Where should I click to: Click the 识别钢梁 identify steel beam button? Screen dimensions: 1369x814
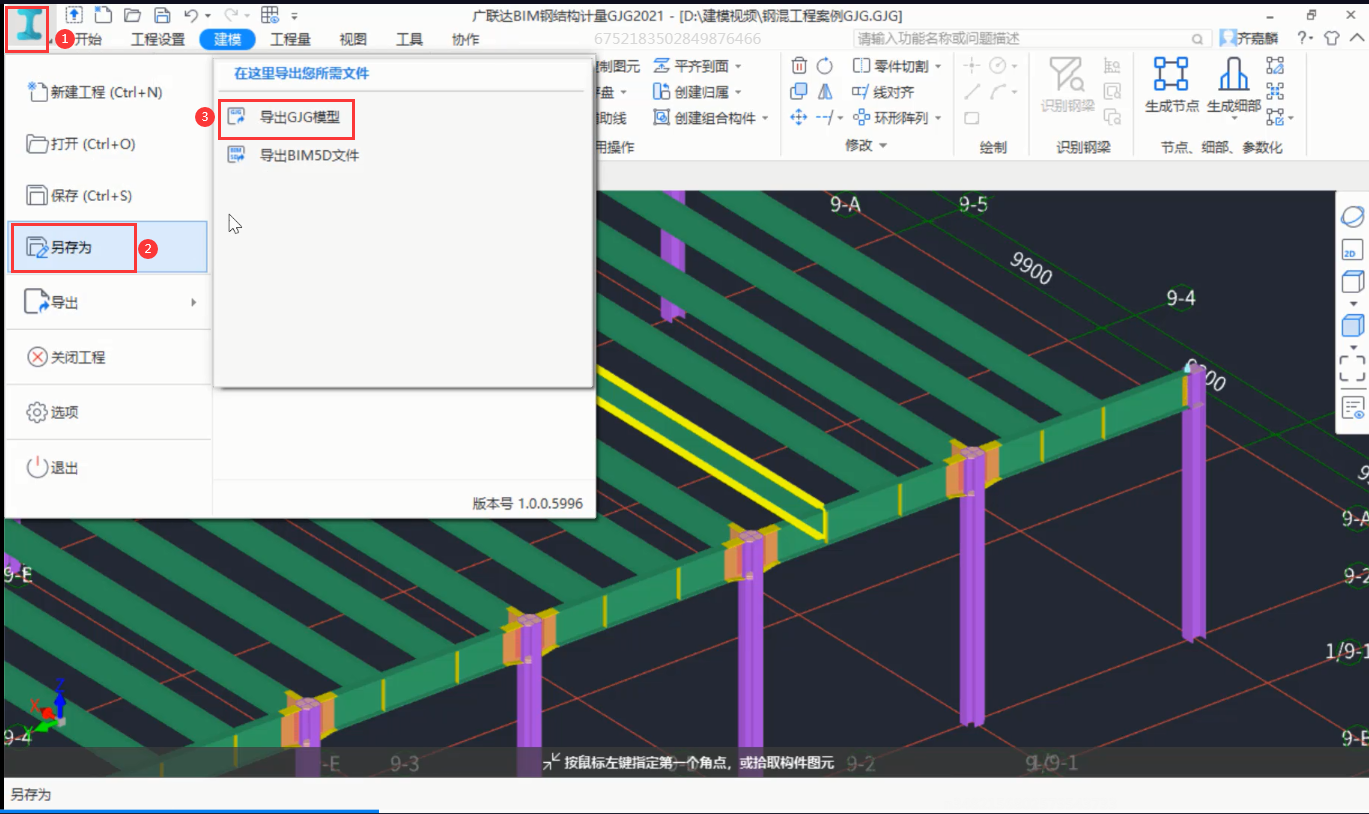(x=1067, y=84)
